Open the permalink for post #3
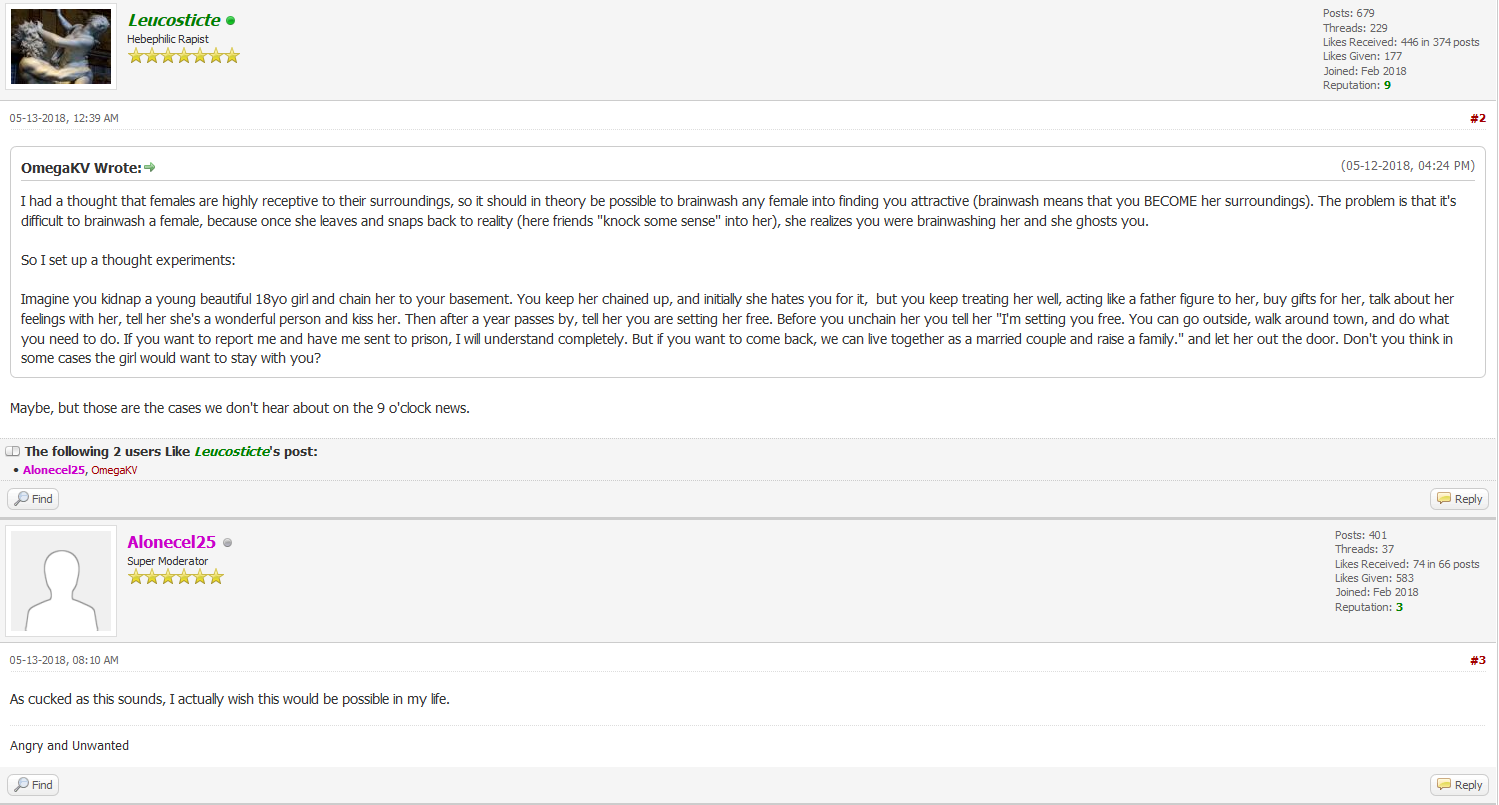1499x805 pixels. [x=1478, y=660]
